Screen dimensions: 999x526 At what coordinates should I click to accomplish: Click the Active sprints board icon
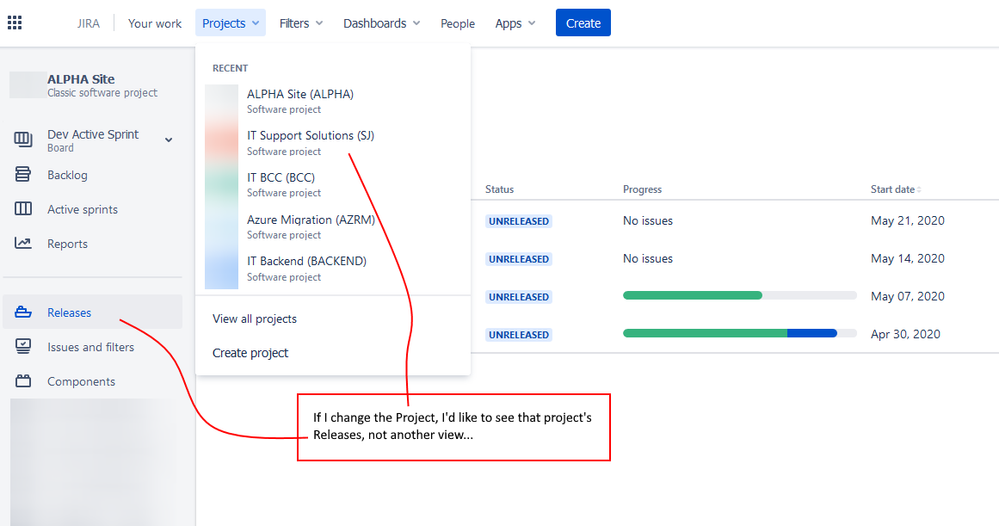coord(23,209)
